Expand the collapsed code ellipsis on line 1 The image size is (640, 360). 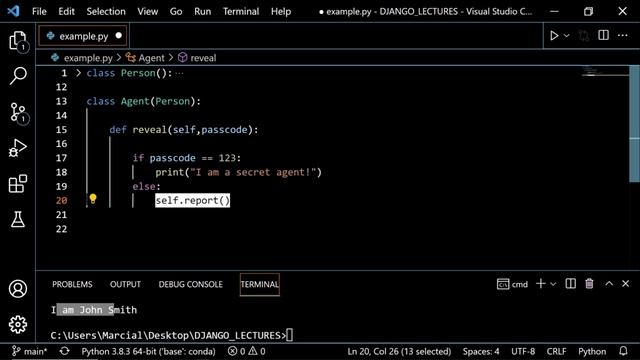180,73
